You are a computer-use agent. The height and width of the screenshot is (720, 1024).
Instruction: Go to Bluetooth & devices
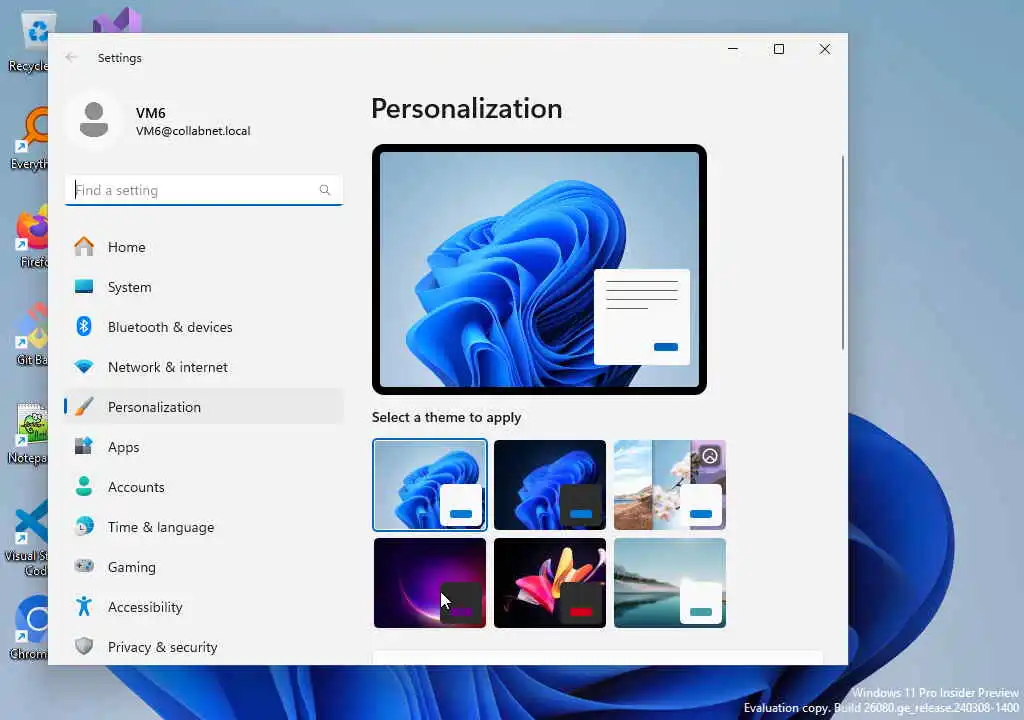204,327
